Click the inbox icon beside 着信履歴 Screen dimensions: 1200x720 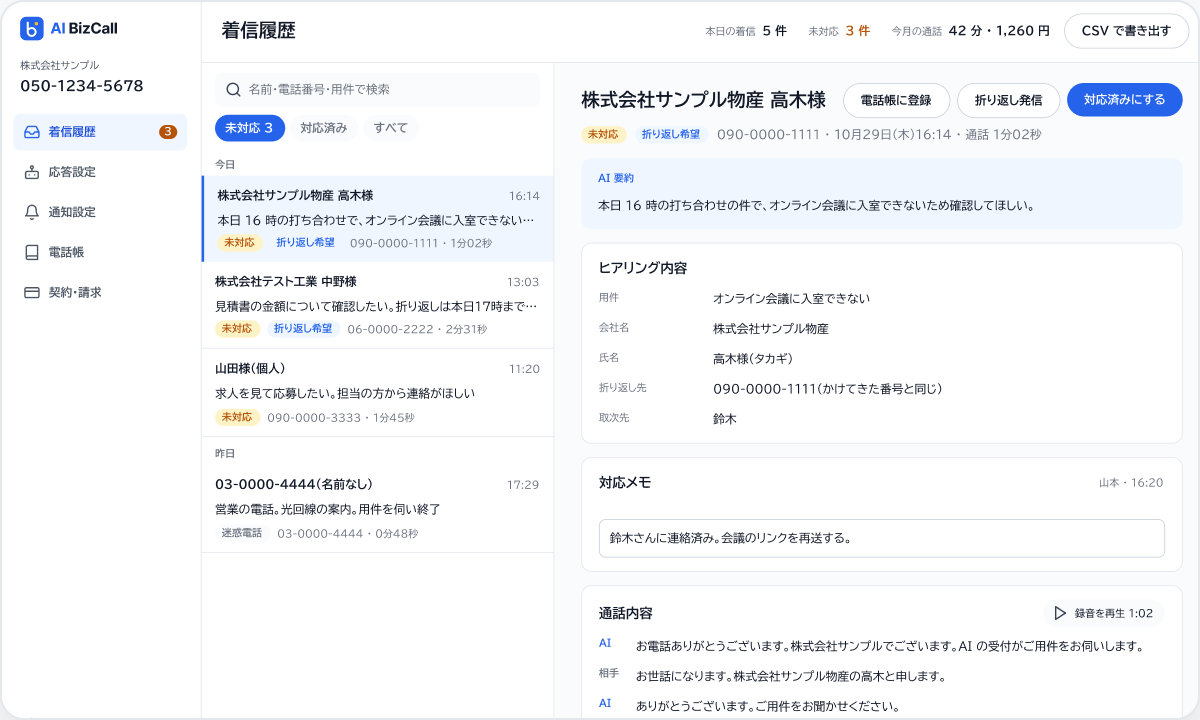(32, 132)
